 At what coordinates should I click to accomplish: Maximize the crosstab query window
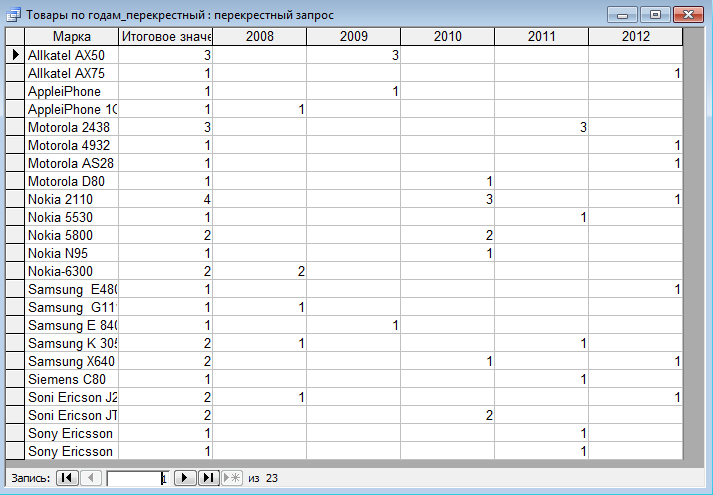point(655,15)
